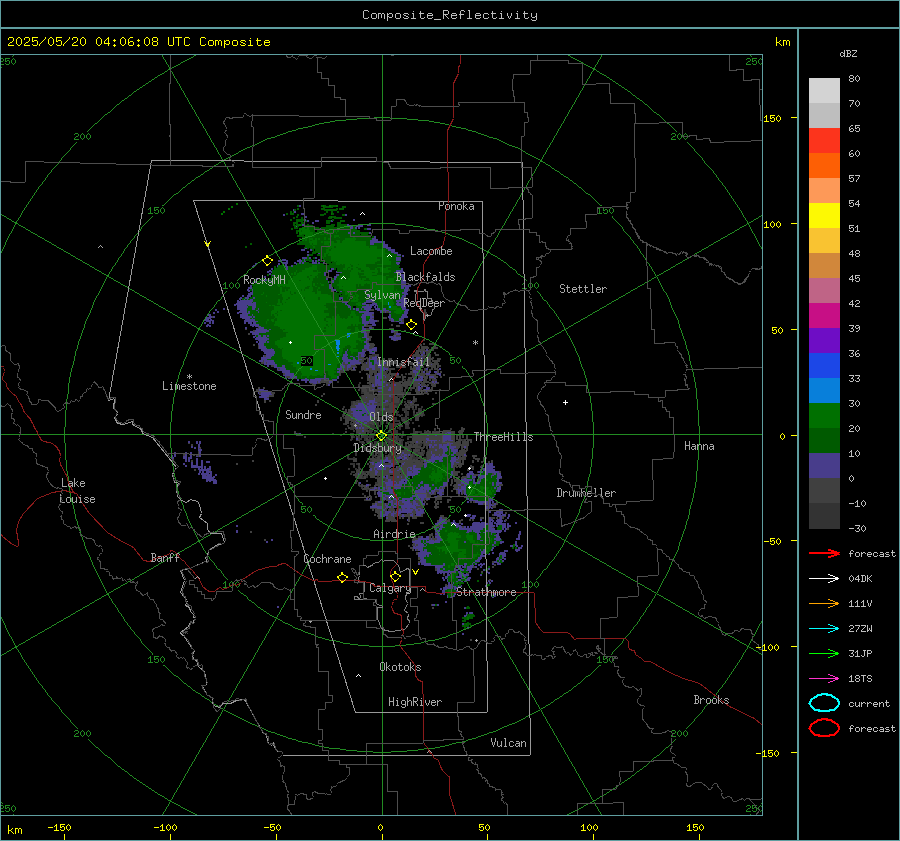The image size is (900, 841).
Task: Click the cyan 27ZW arrow icon
Action: (x=824, y=629)
